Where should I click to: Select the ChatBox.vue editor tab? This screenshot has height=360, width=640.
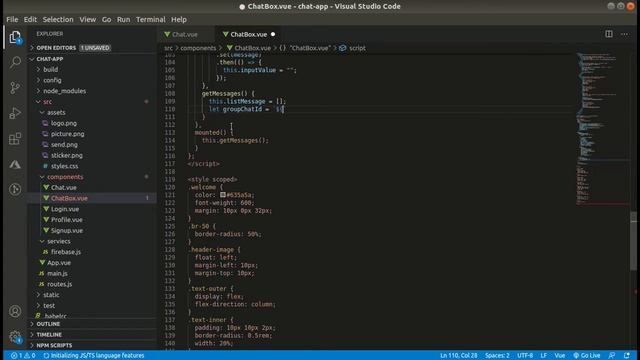[249, 34]
